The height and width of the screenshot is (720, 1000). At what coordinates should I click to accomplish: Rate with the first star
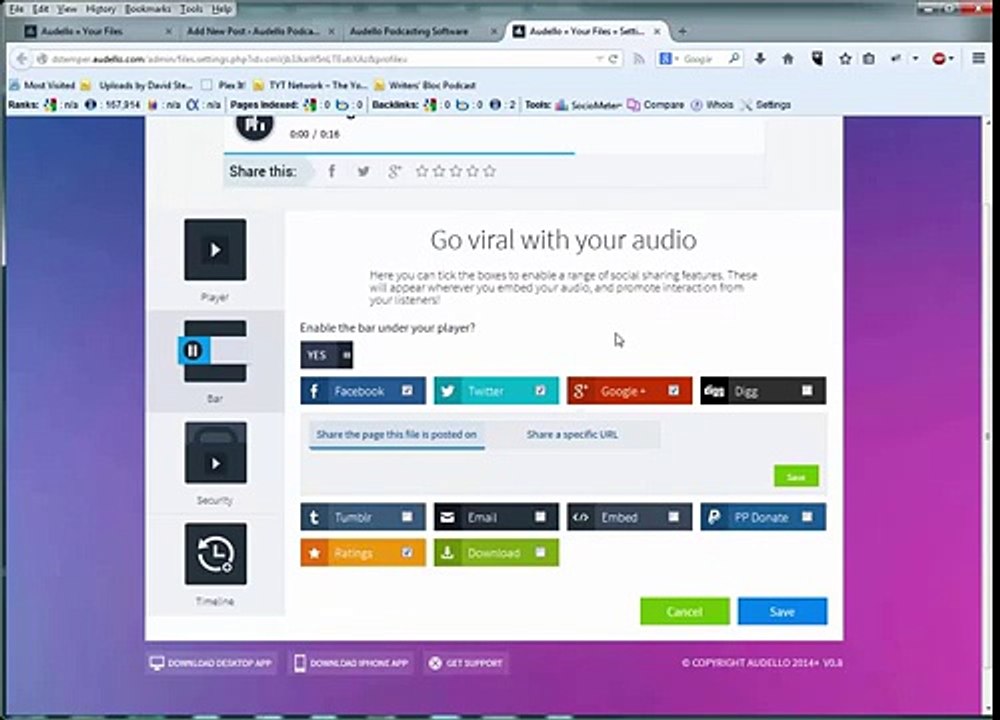pos(422,171)
